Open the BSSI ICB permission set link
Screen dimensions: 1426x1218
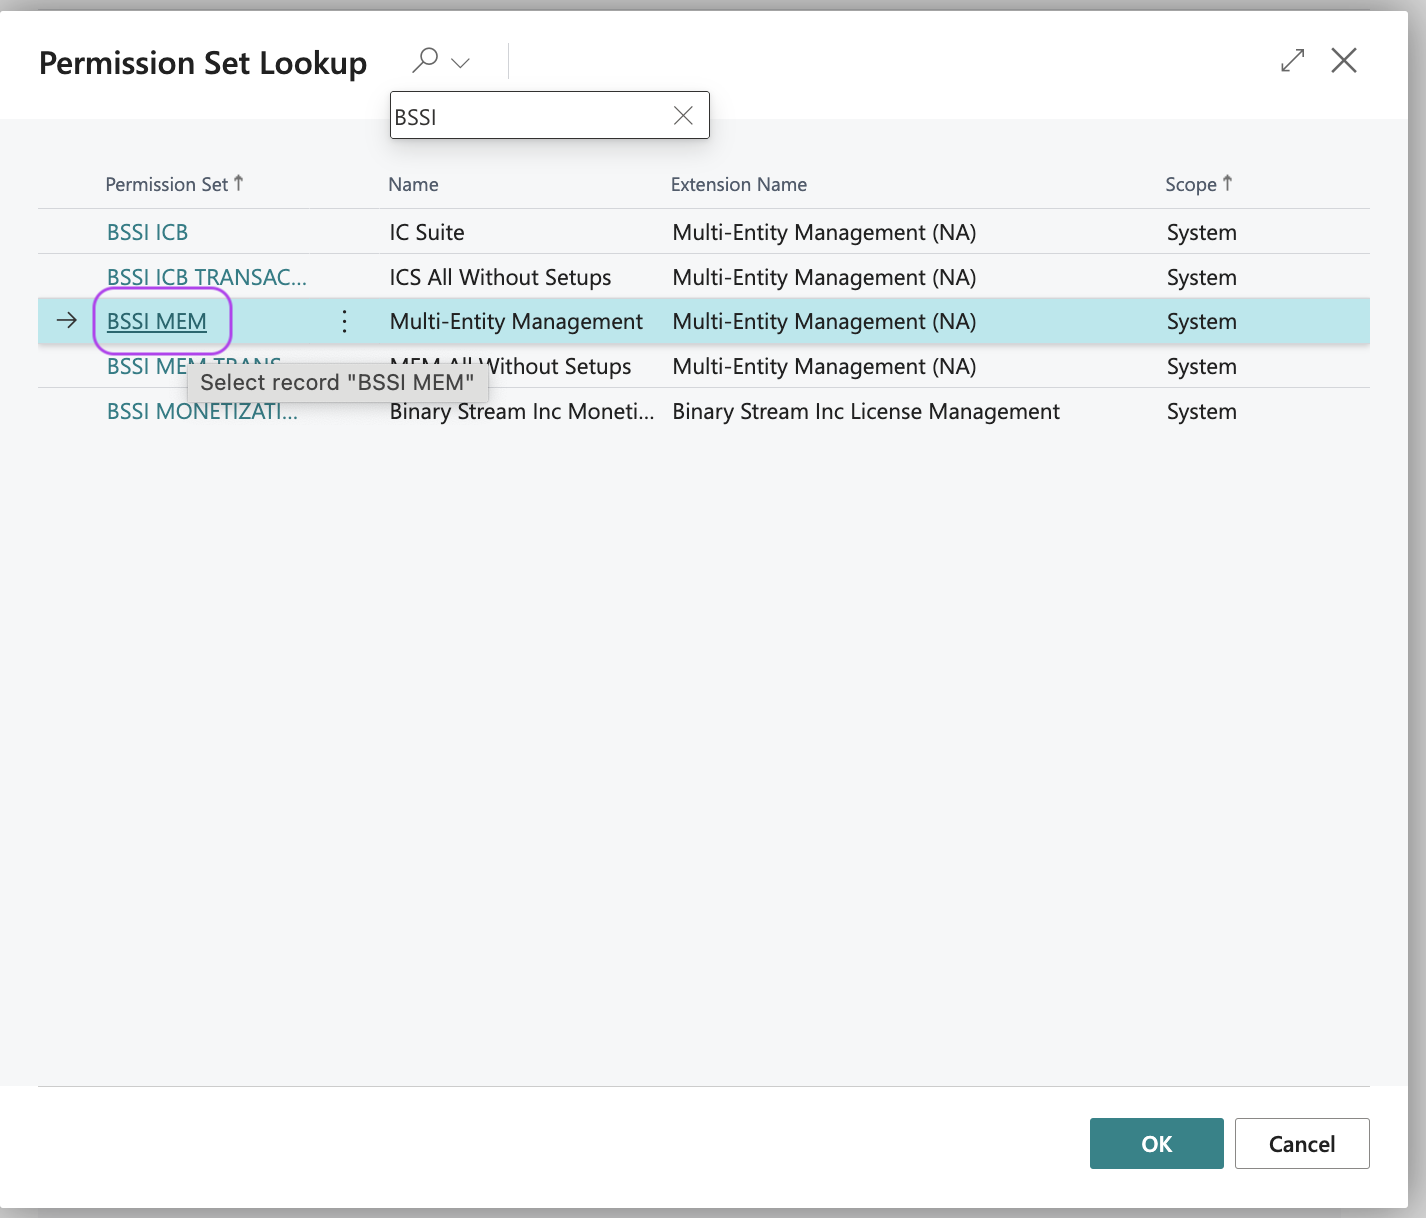[147, 232]
